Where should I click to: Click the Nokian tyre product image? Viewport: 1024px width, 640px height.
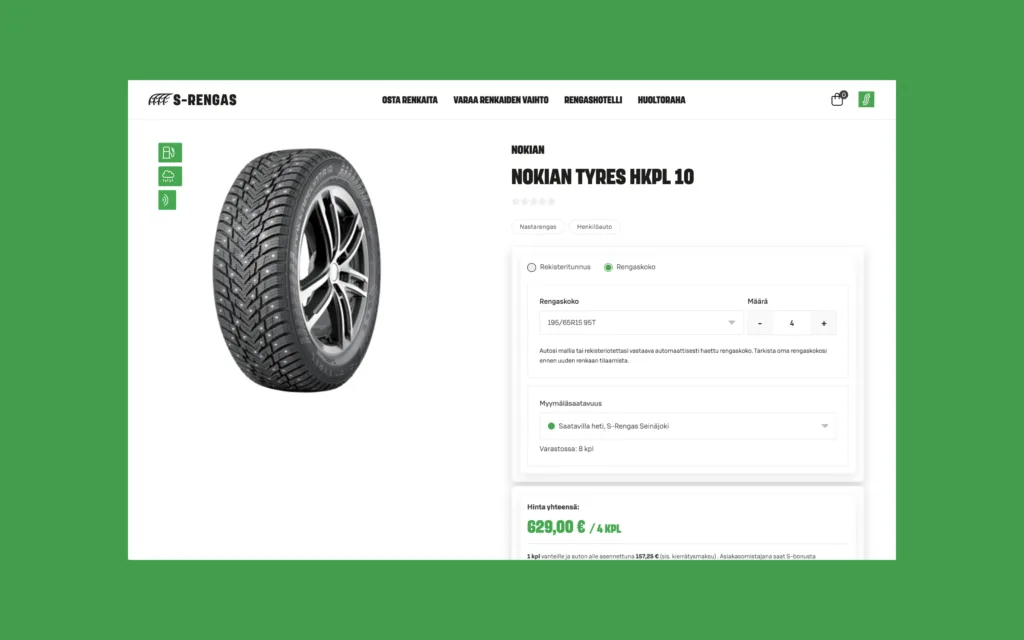pyautogui.click(x=298, y=270)
